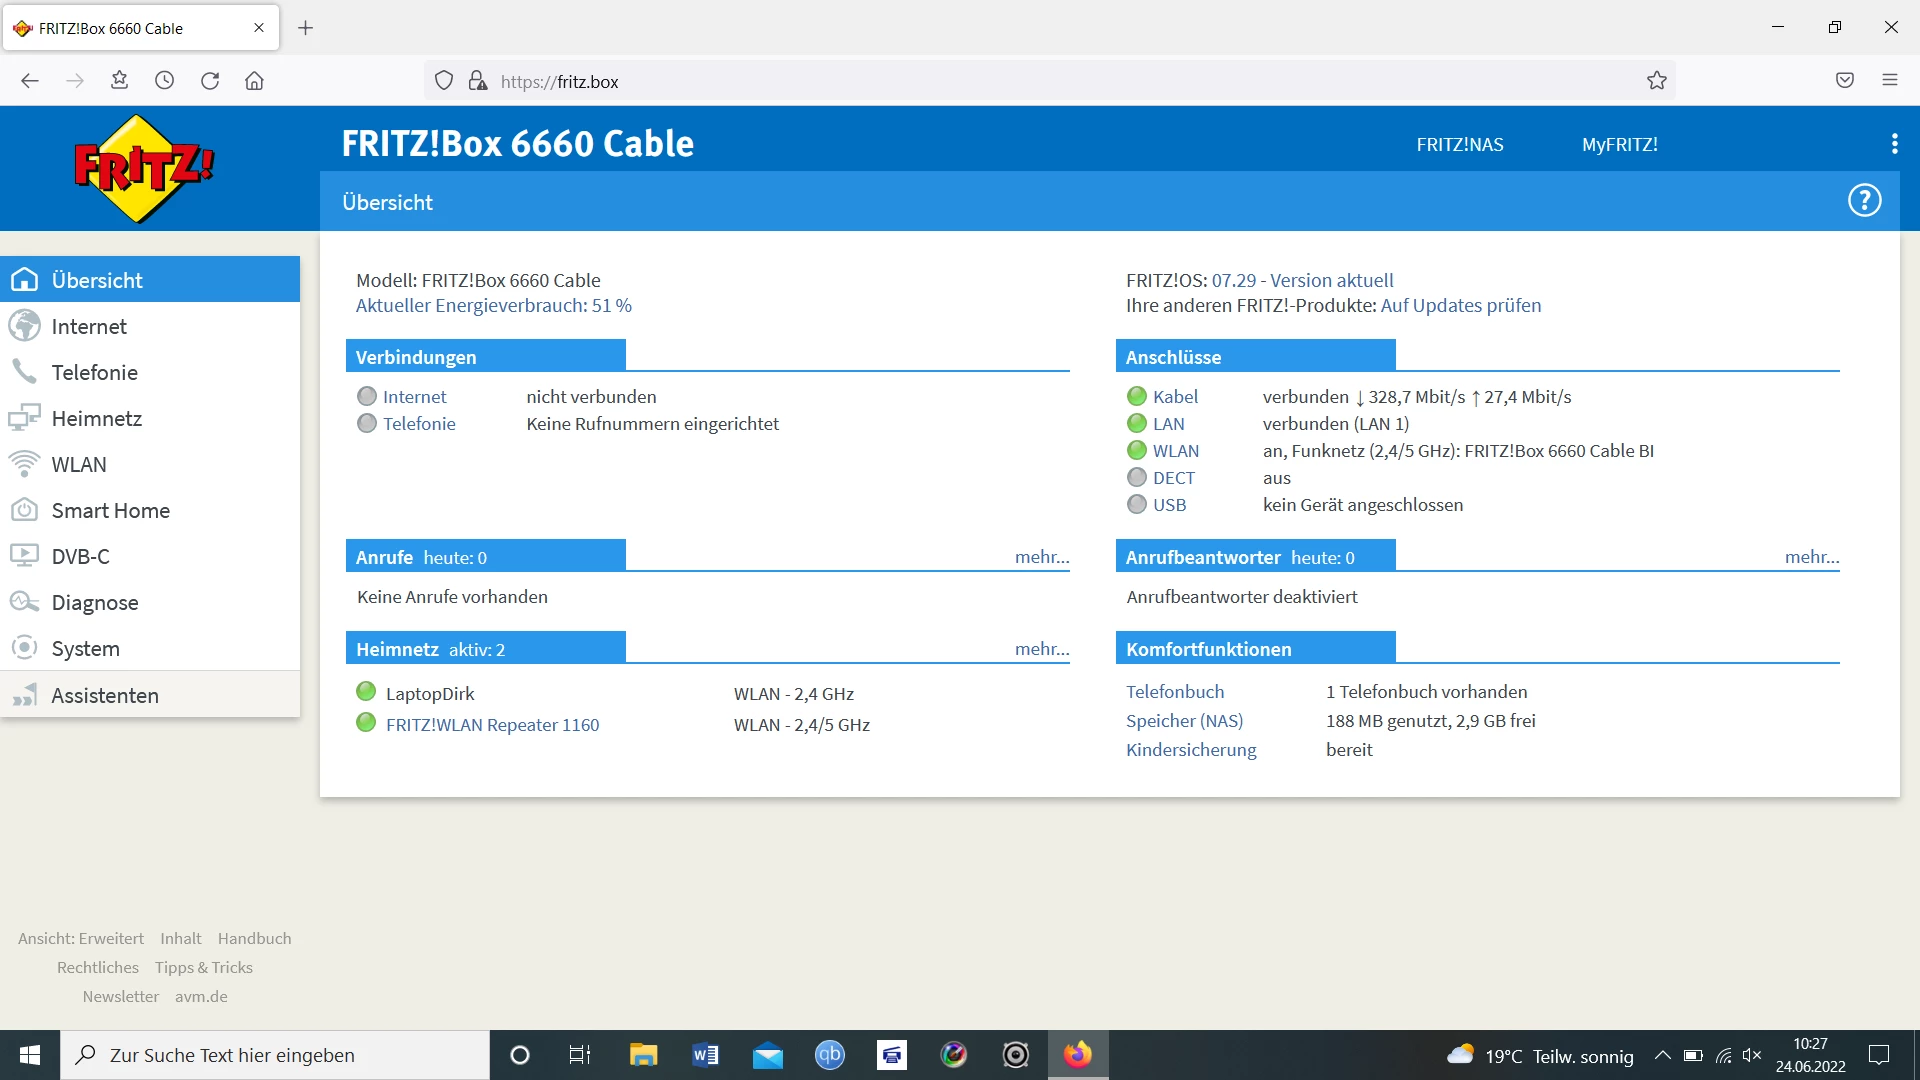This screenshot has height=1080, width=1920.
Task: Expand the System menu section
Action: click(x=86, y=648)
